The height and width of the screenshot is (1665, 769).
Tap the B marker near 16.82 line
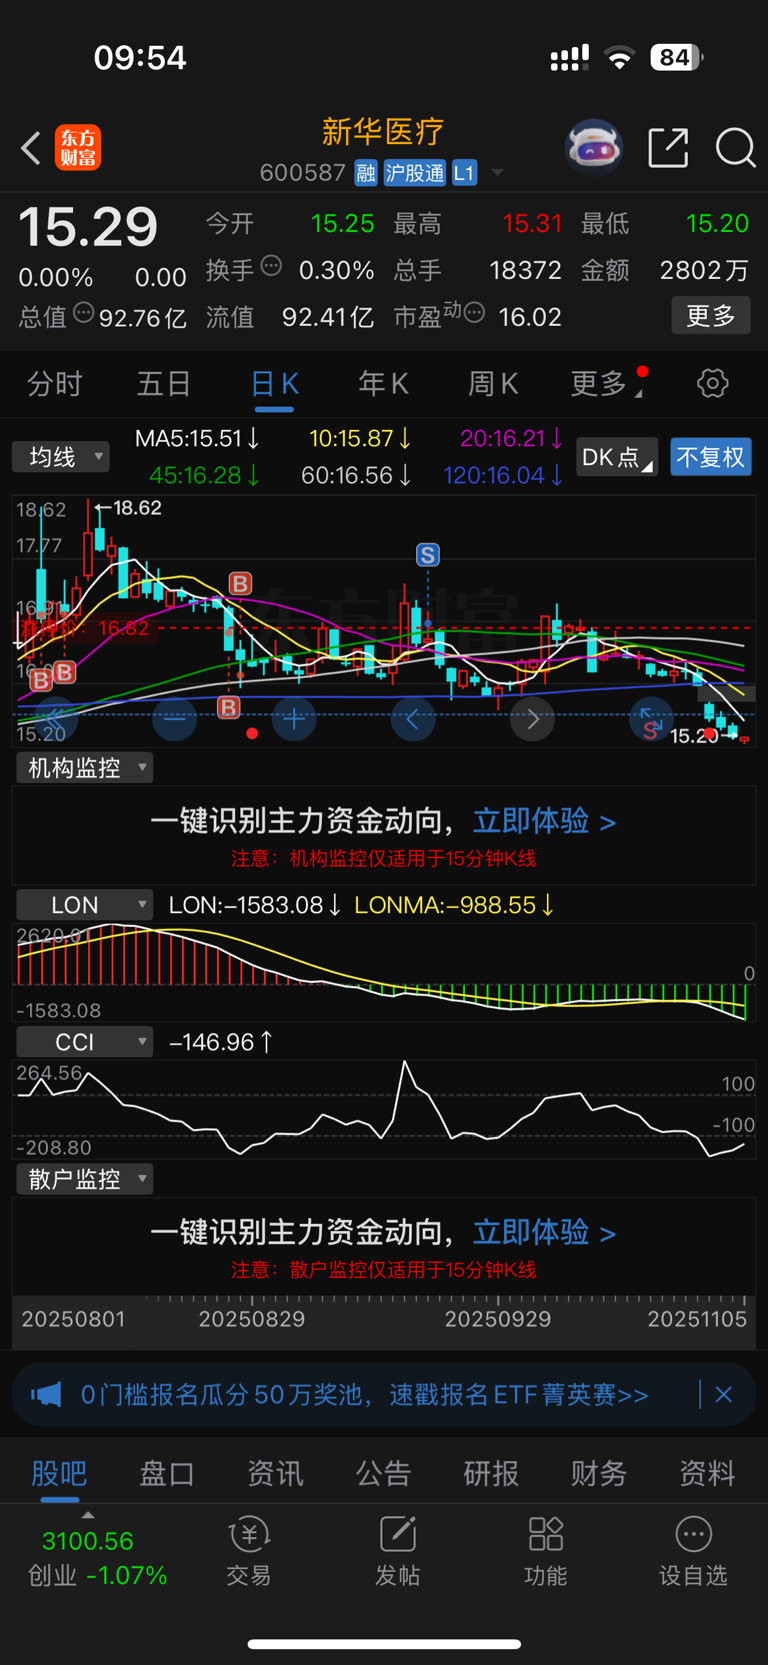pos(240,583)
